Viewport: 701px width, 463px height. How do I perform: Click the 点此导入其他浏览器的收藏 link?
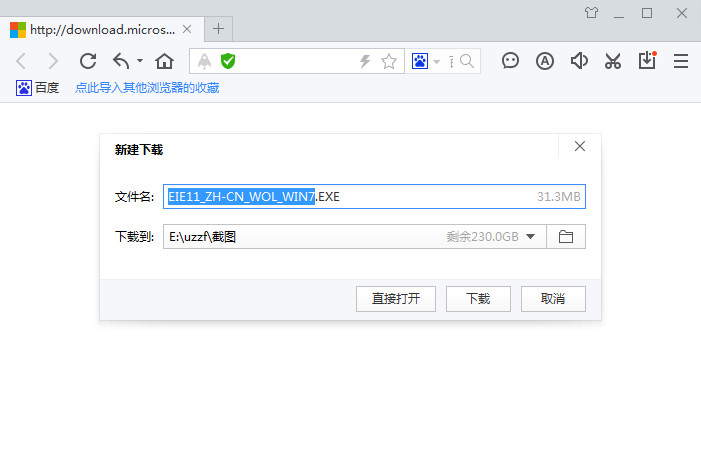click(x=147, y=88)
